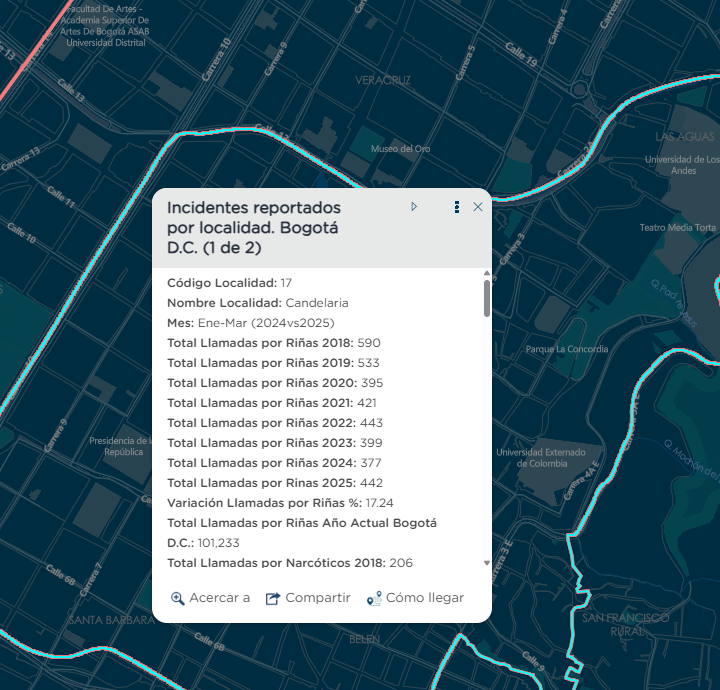Click the Variación Llamadas por Riñas % row
The height and width of the screenshot is (690, 720).
[x=279, y=503]
